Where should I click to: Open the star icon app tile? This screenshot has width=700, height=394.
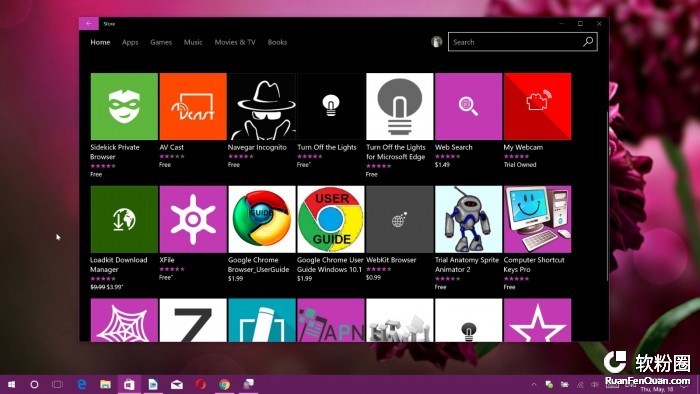(x=538, y=320)
